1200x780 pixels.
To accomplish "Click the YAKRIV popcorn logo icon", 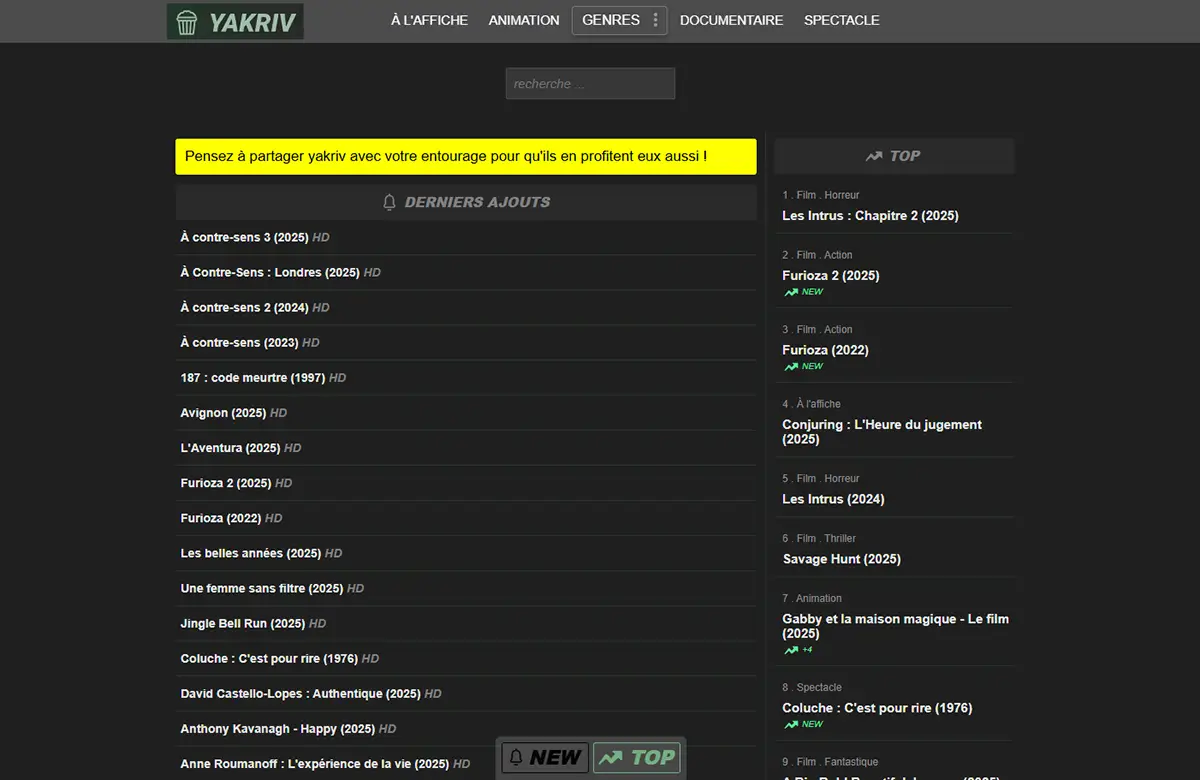I will tap(186, 22).
